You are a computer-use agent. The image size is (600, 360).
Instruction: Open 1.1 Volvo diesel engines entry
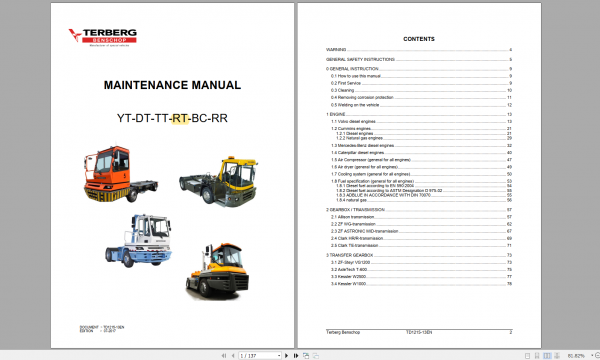click(x=421, y=122)
